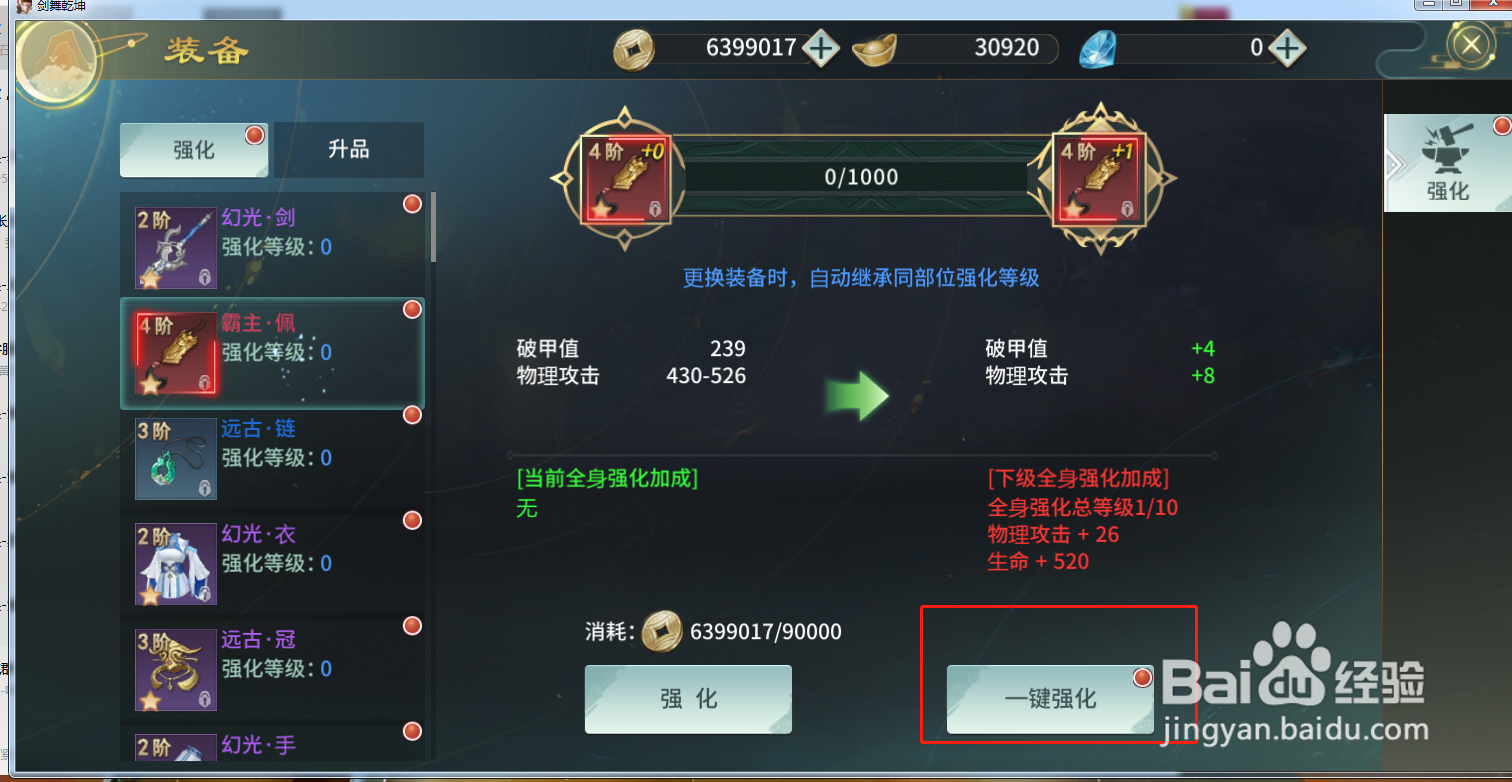This screenshot has height=782, width=1512.
Task: Select the 幻光·剑 sword equipment icon
Action: [x=176, y=248]
